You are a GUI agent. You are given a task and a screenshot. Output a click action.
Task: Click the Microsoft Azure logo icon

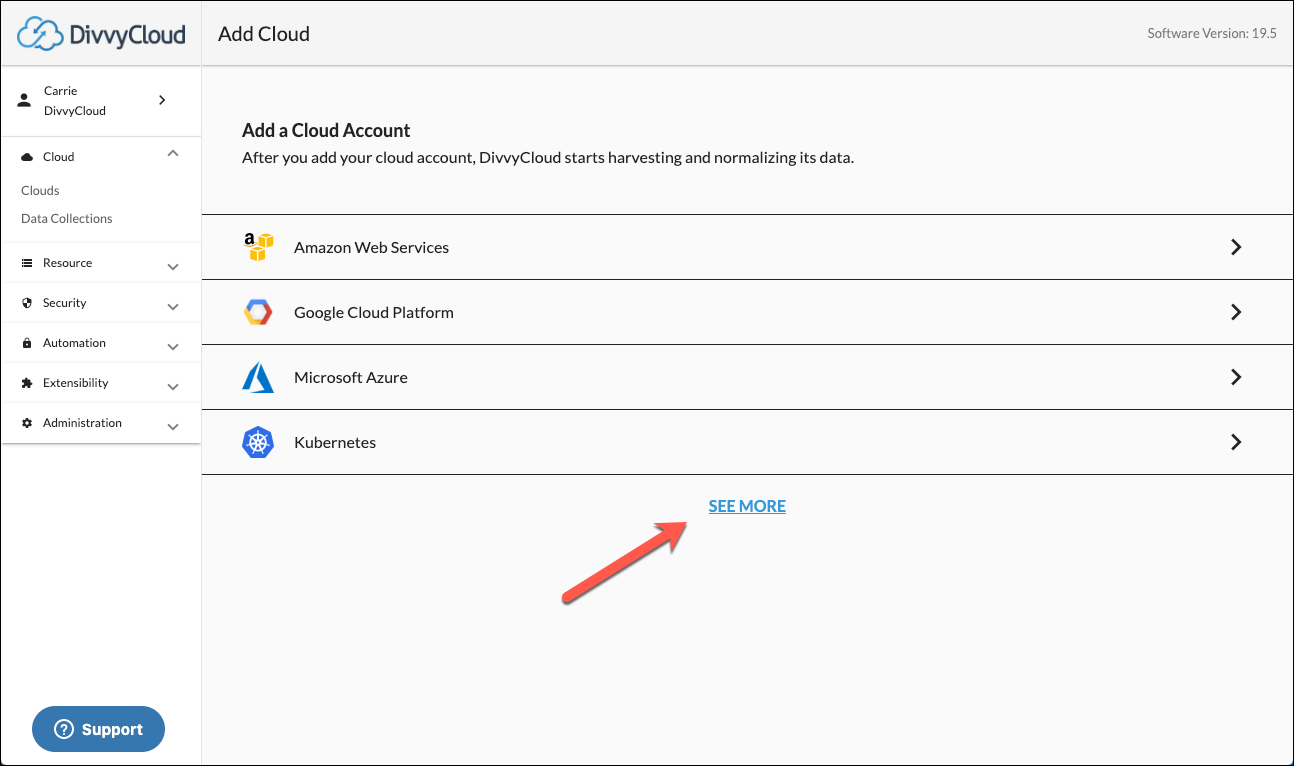click(258, 377)
